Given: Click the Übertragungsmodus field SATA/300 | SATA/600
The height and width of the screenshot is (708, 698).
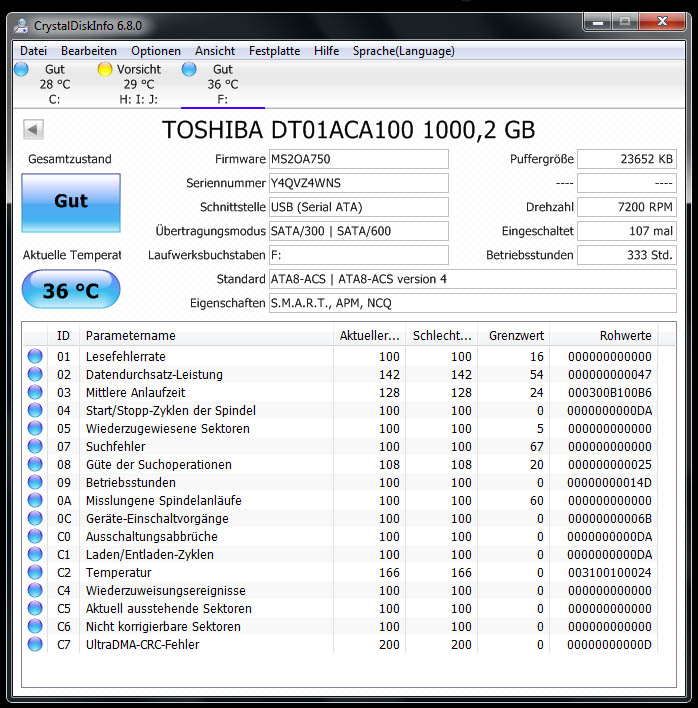Looking at the screenshot, I should click(358, 231).
